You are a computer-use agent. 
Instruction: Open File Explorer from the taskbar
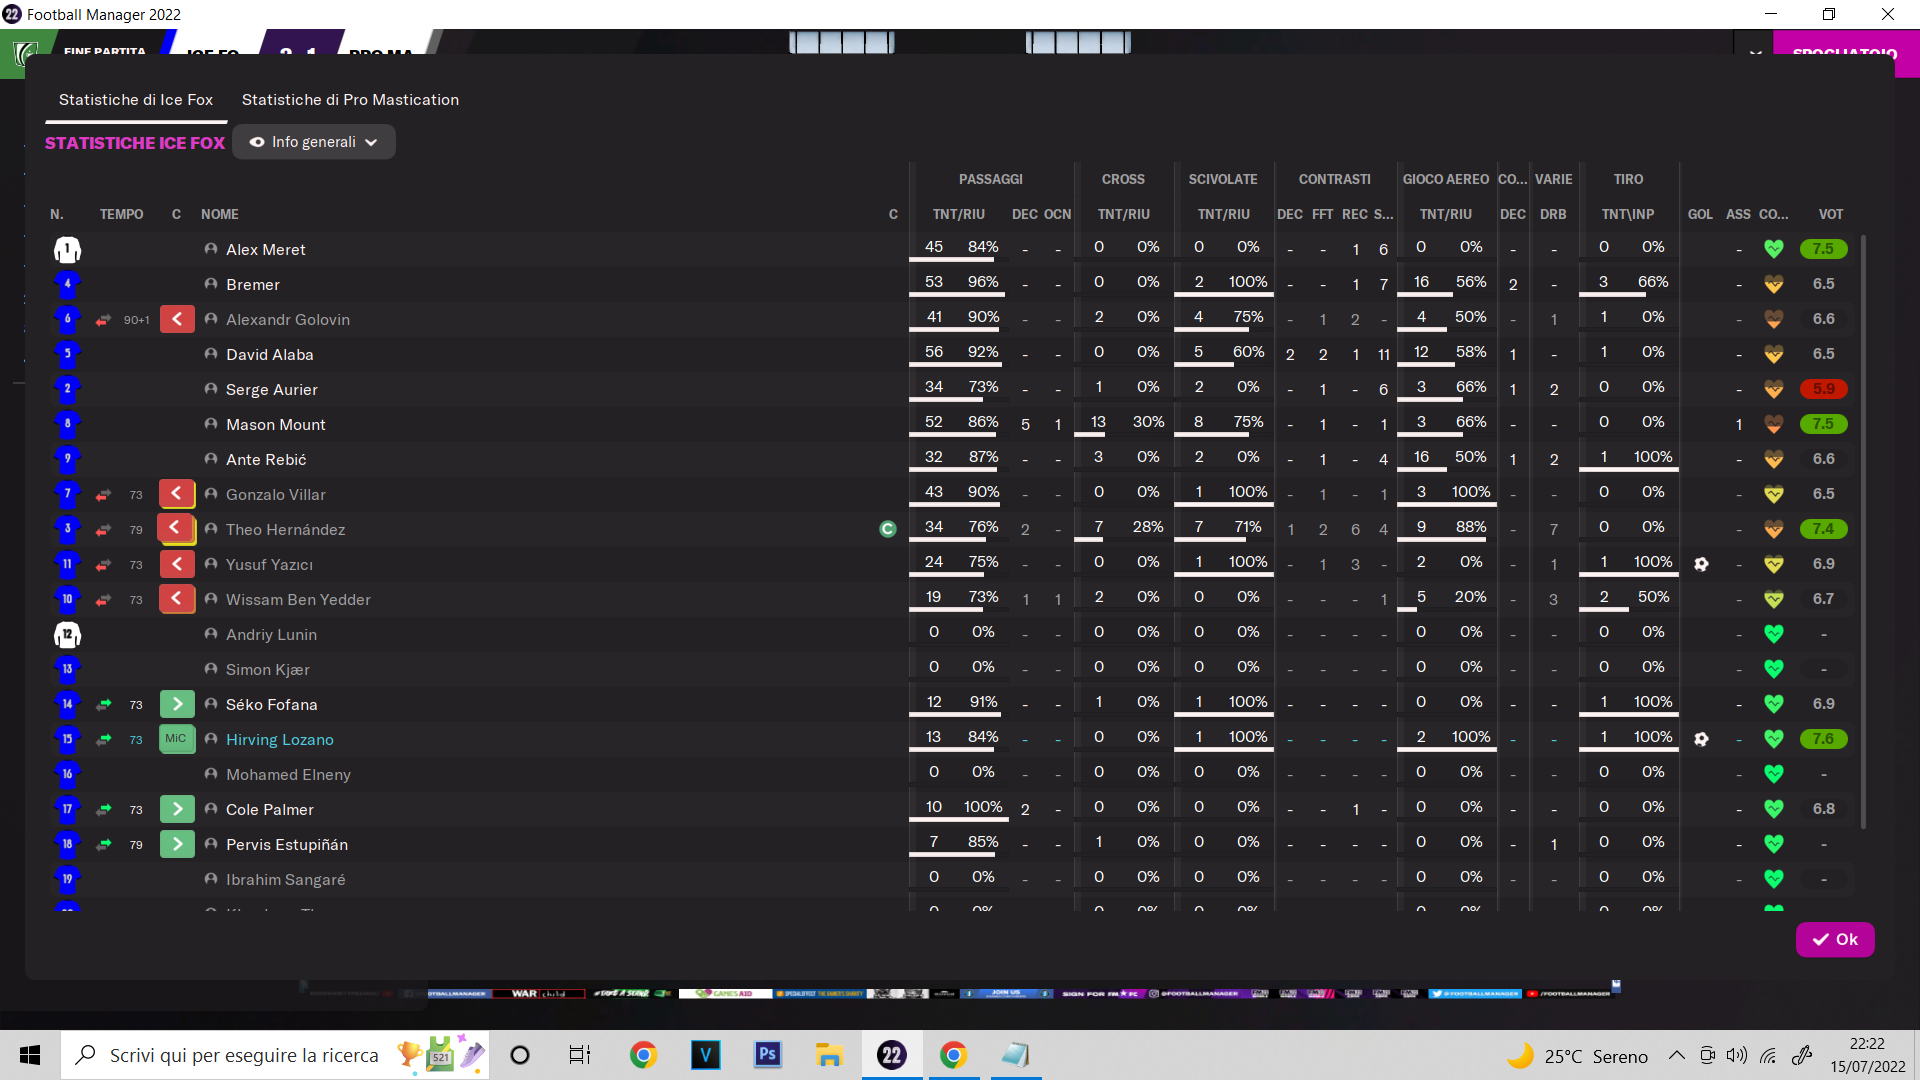(x=829, y=1055)
